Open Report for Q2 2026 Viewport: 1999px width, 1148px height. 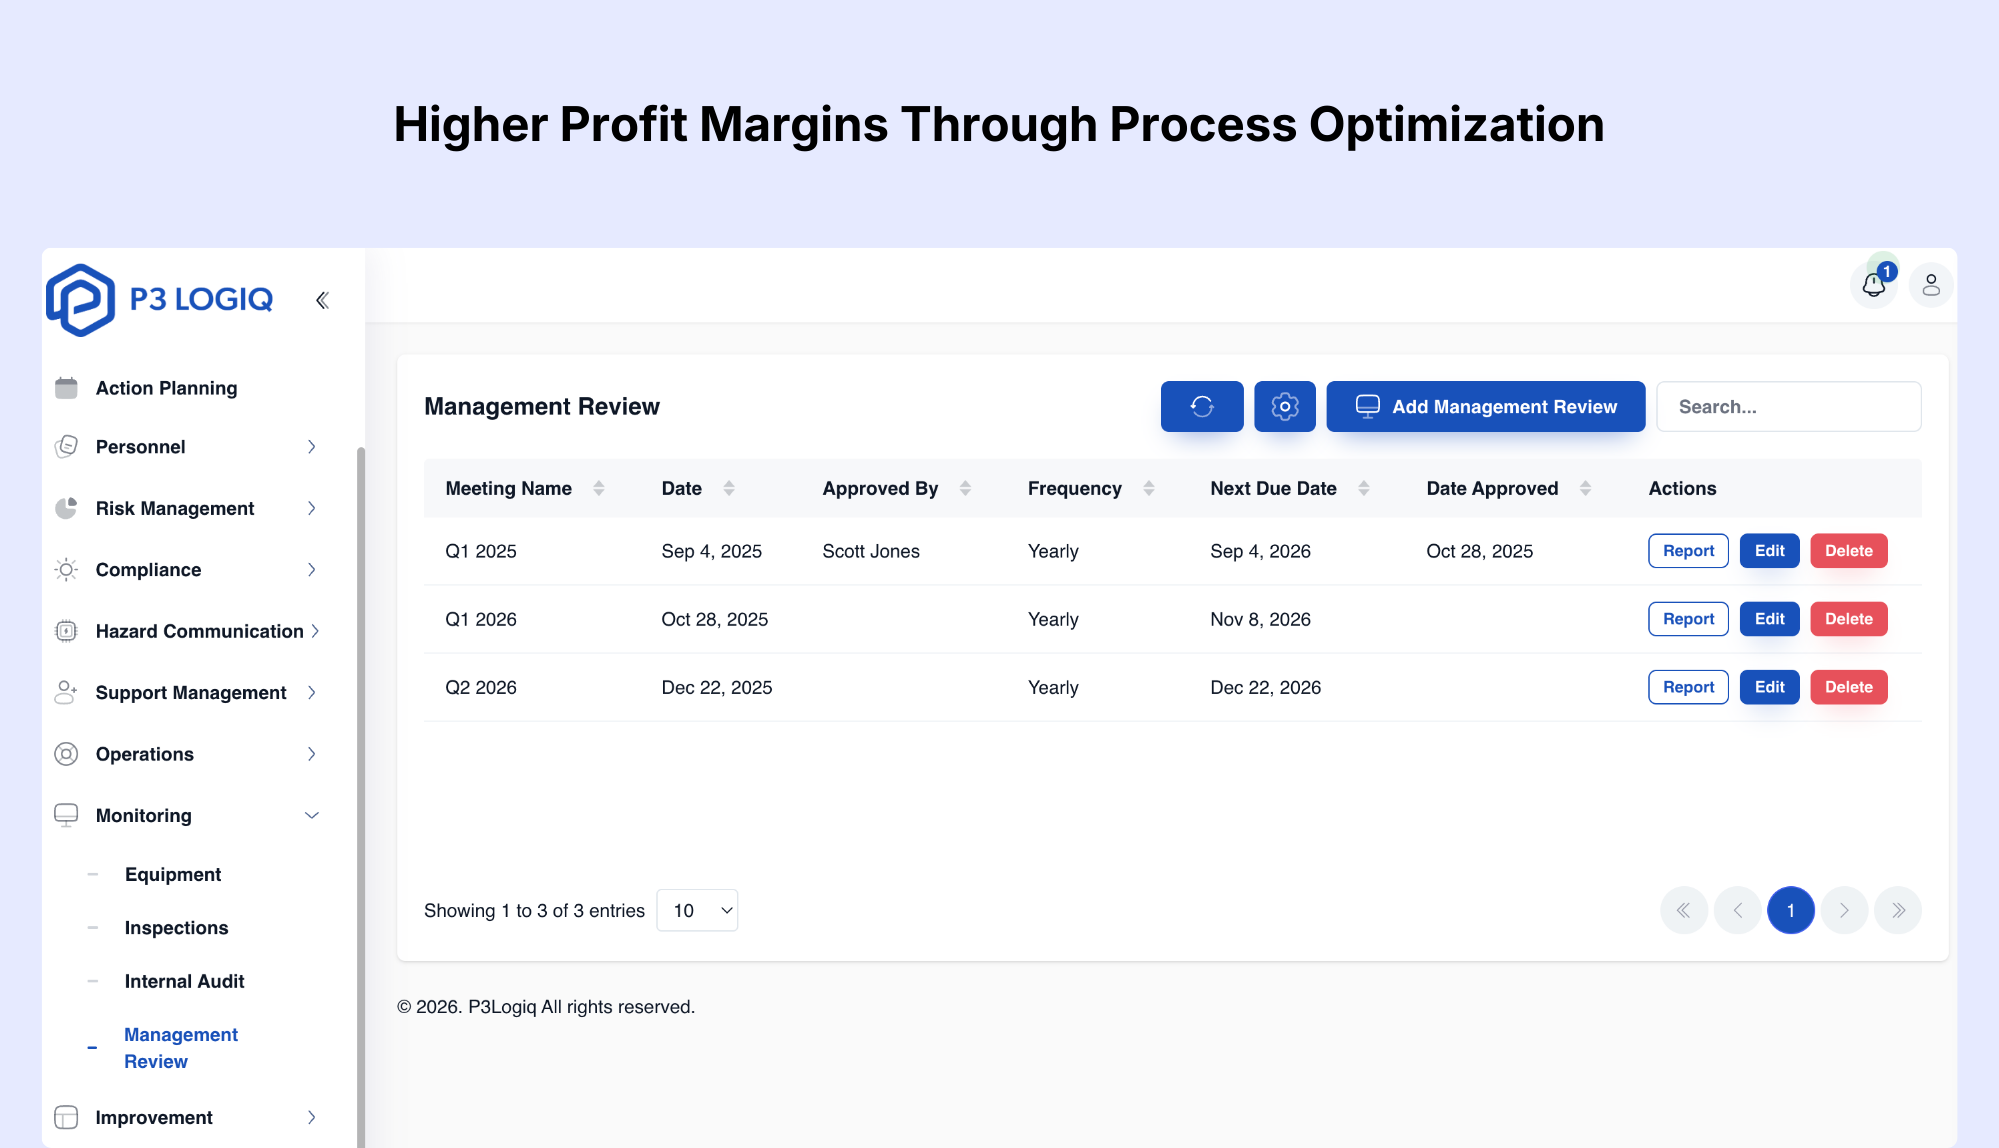(x=1688, y=687)
